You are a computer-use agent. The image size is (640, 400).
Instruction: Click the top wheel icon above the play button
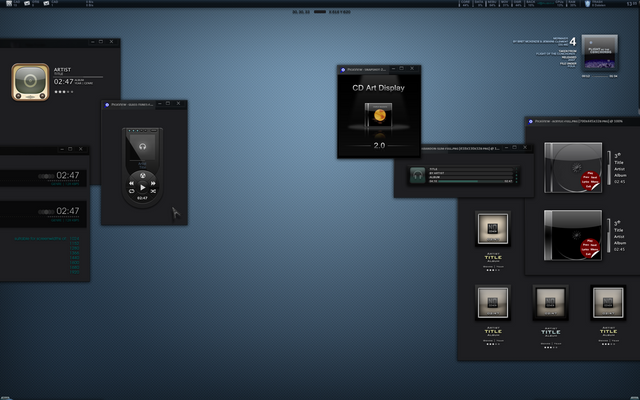pos(142,176)
